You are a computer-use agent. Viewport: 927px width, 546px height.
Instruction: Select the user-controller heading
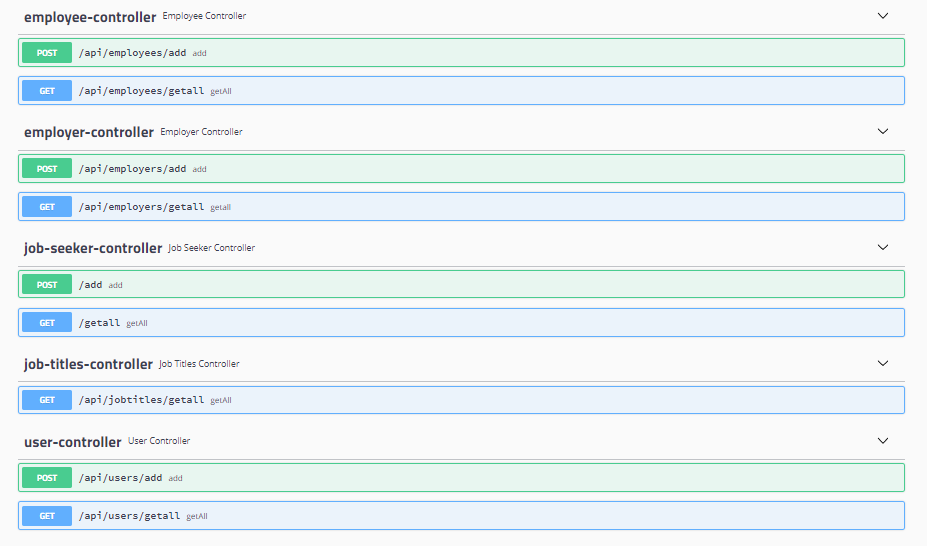(x=73, y=442)
